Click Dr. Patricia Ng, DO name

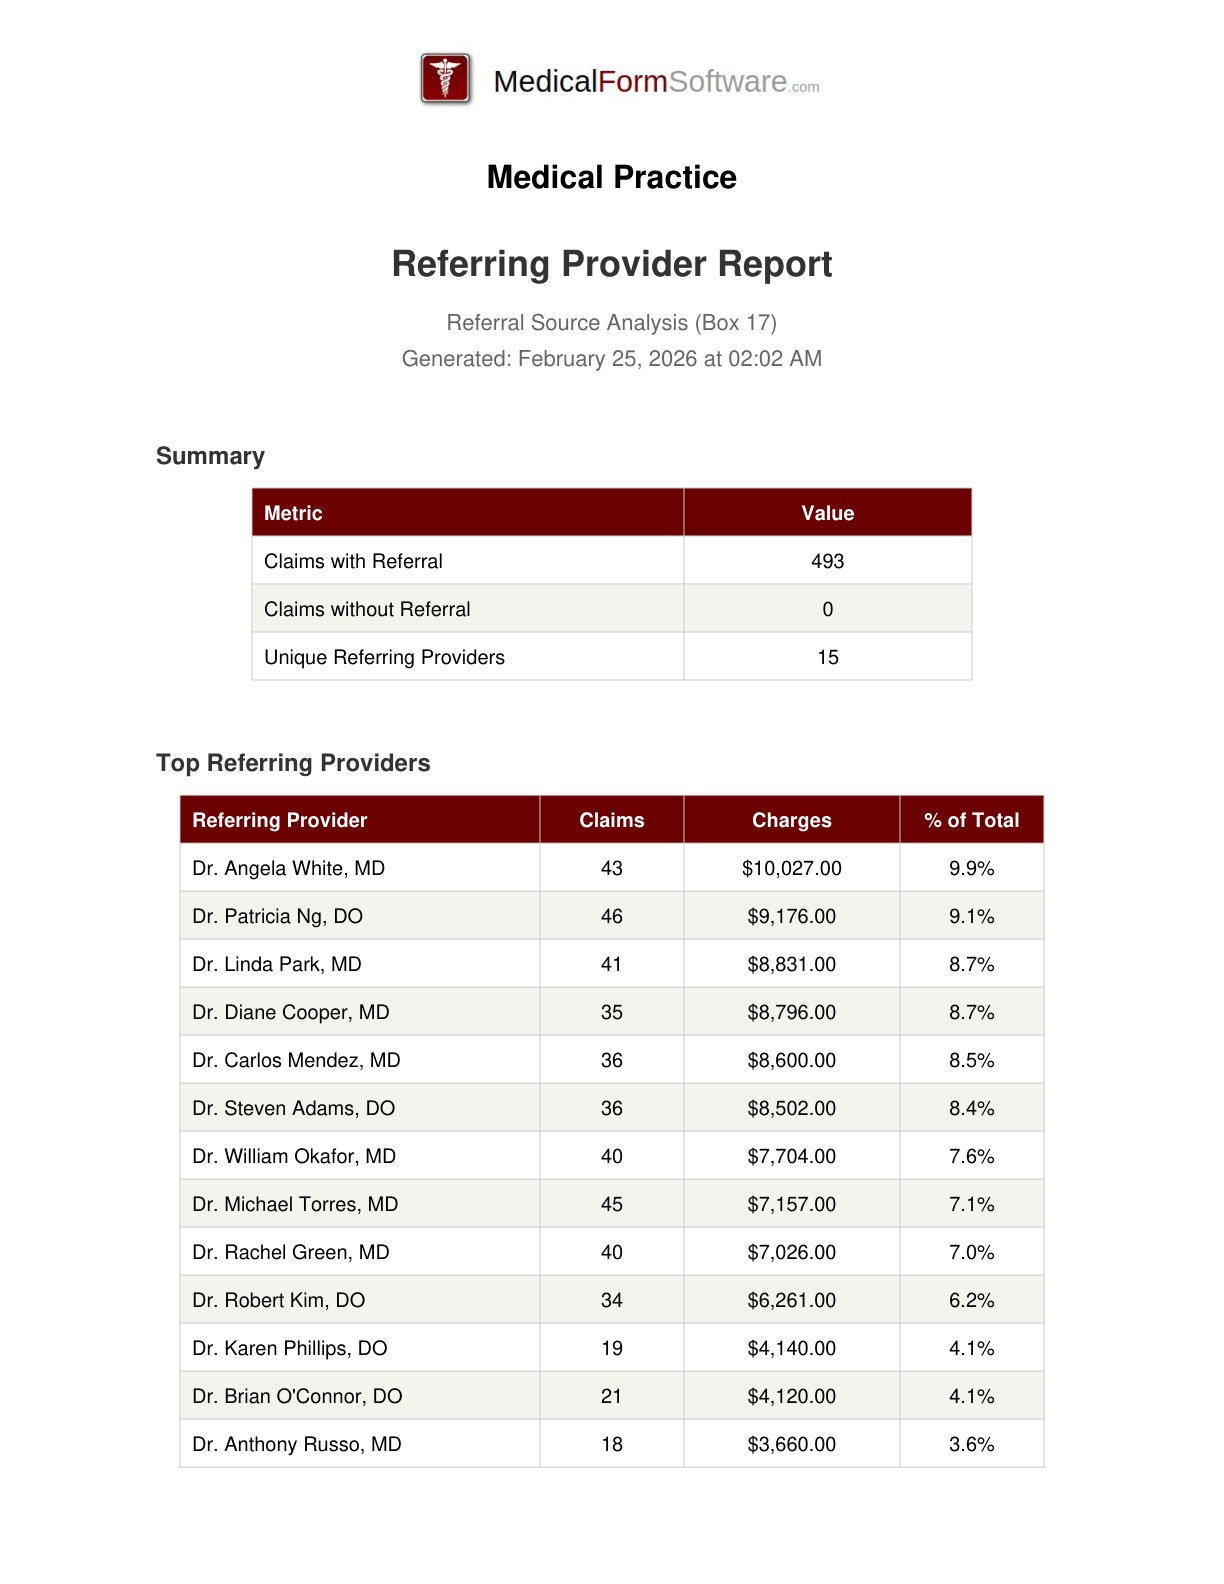coord(277,916)
